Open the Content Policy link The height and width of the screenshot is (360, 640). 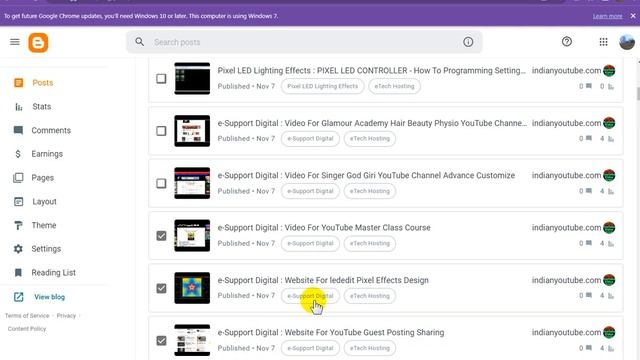pos(27,329)
